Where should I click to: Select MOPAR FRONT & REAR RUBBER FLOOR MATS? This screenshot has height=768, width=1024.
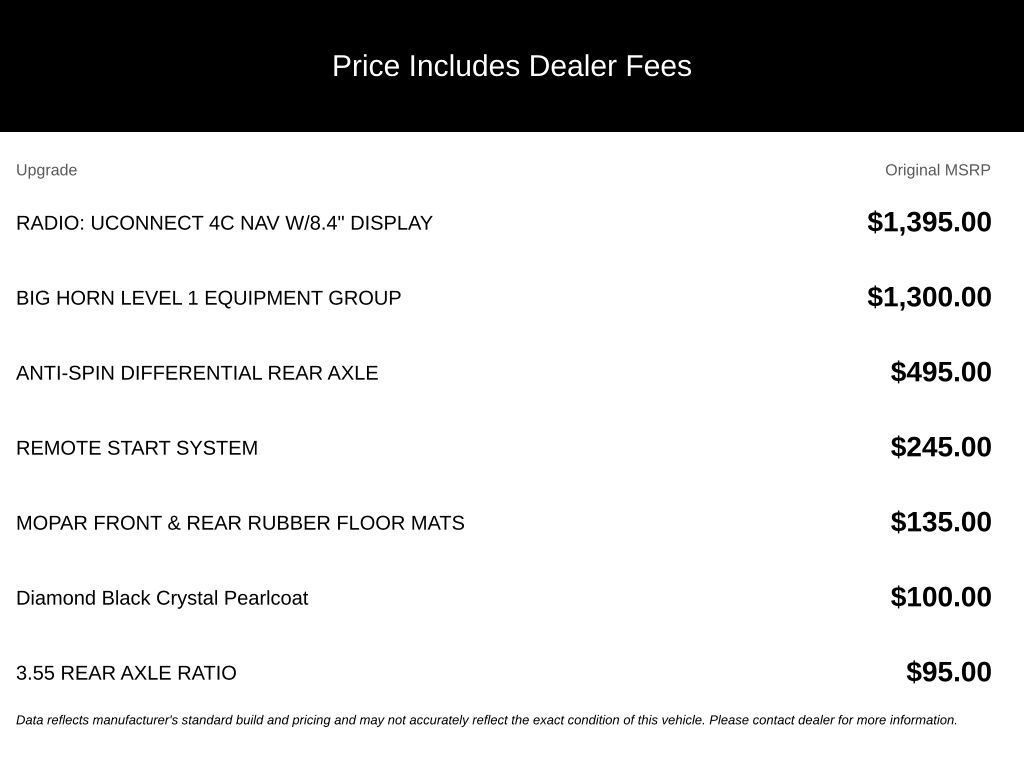(240, 523)
